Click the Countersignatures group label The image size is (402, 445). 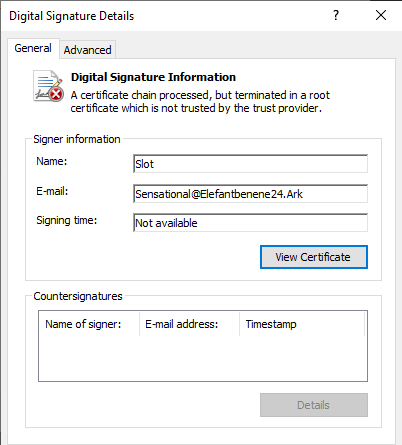point(78,296)
